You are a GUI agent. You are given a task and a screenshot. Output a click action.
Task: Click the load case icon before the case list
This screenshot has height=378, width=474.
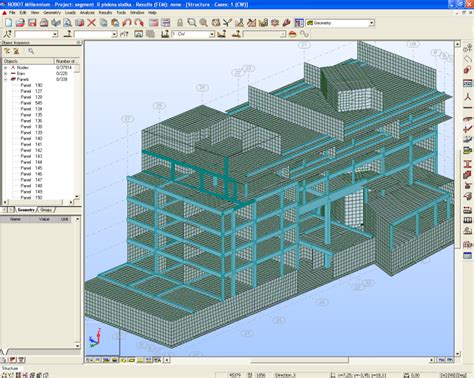[165, 34]
